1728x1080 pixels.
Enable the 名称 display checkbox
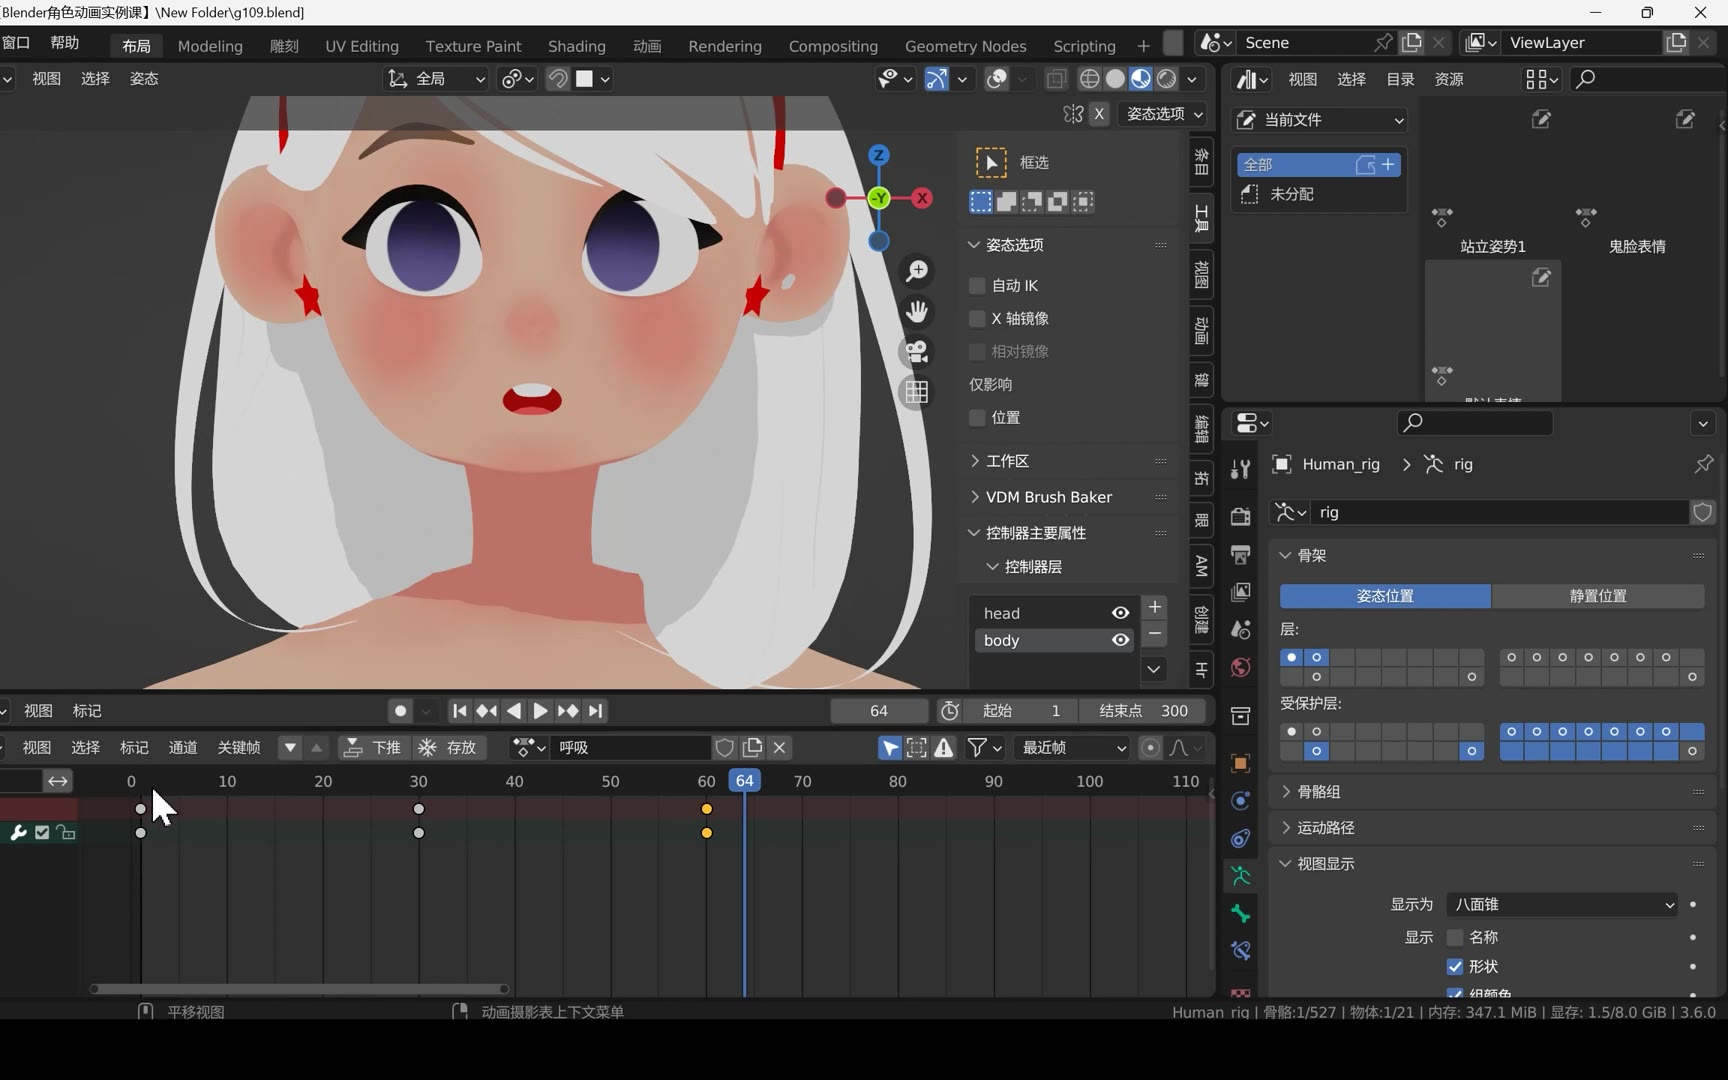pyautogui.click(x=1455, y=937)
